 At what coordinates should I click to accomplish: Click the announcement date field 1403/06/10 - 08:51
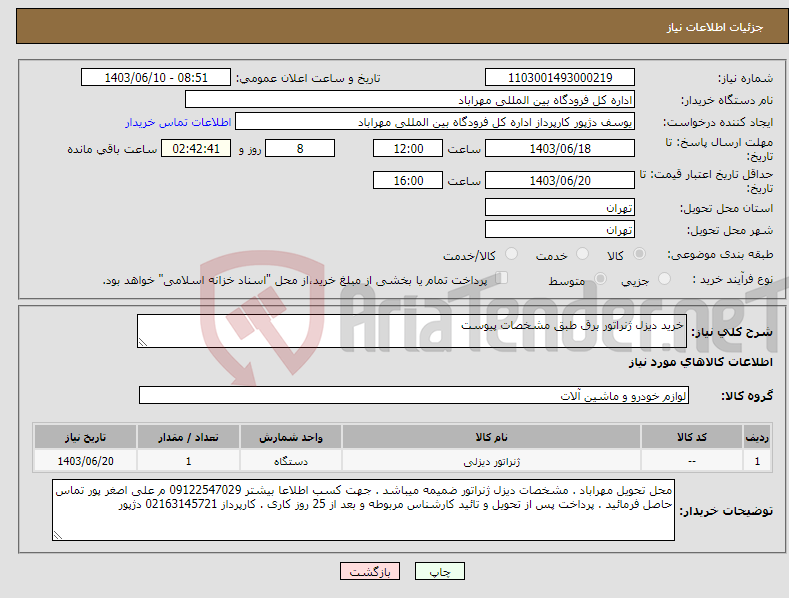[155, 78]
